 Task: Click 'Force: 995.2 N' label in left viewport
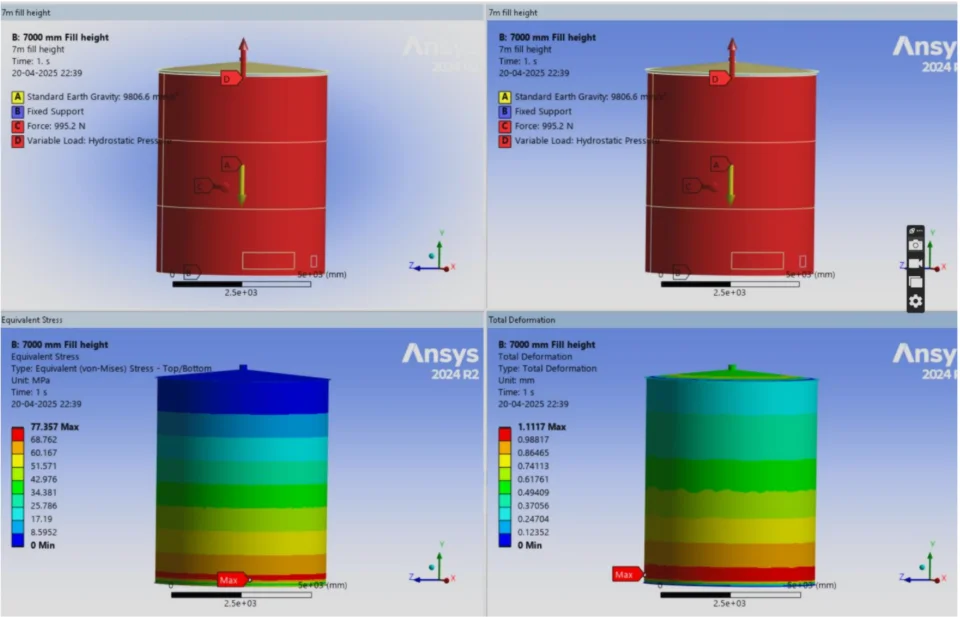[56, 126]
